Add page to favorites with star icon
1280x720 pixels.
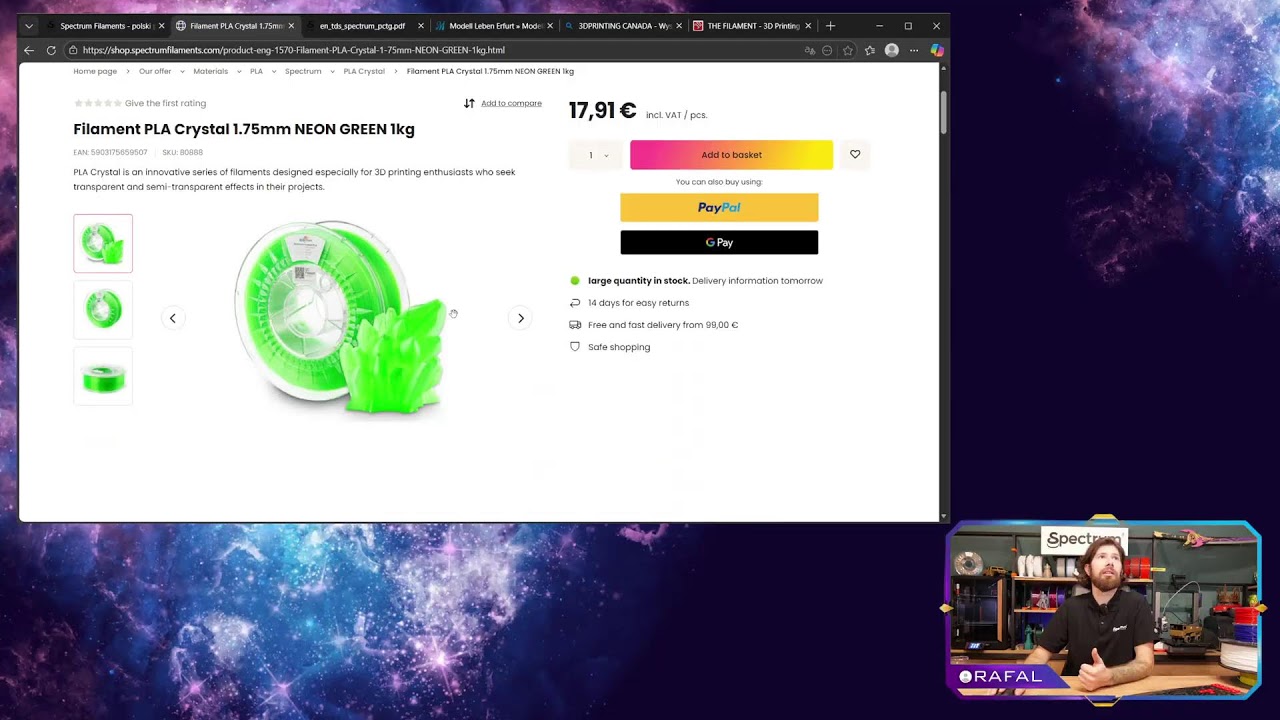coord(848,50)
